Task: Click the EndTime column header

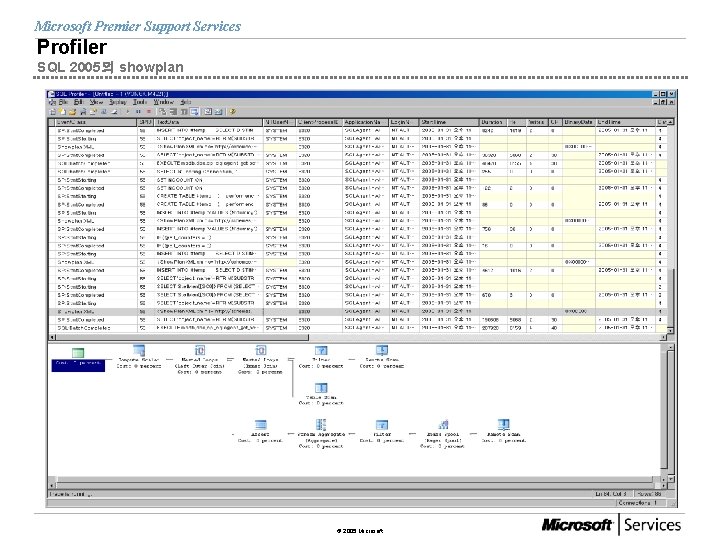Action: pyautogui.click(x=625, y=122)
